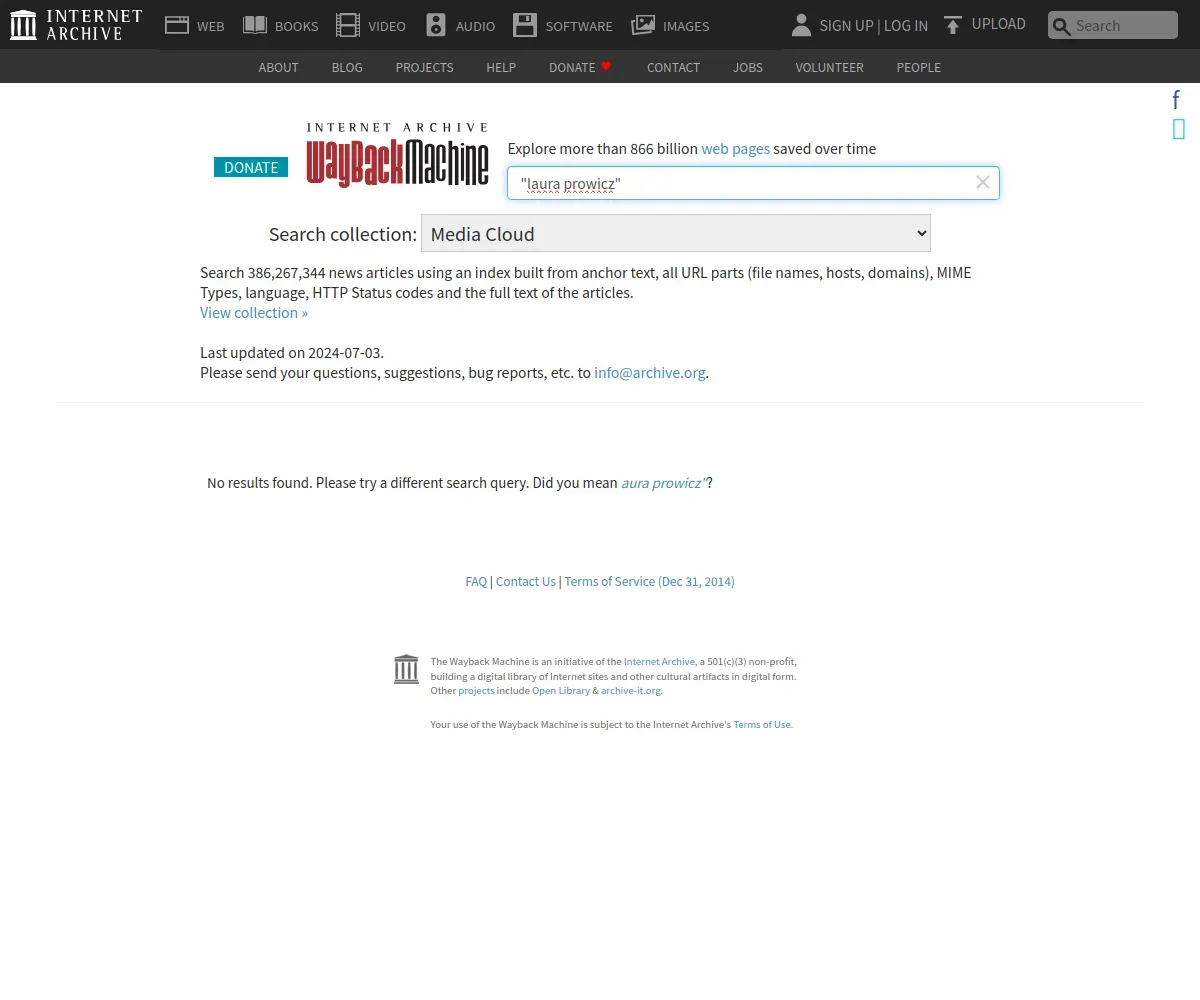Open the Projects menu item
Screen dimensions: 1200x1000
tap(424, 67)
